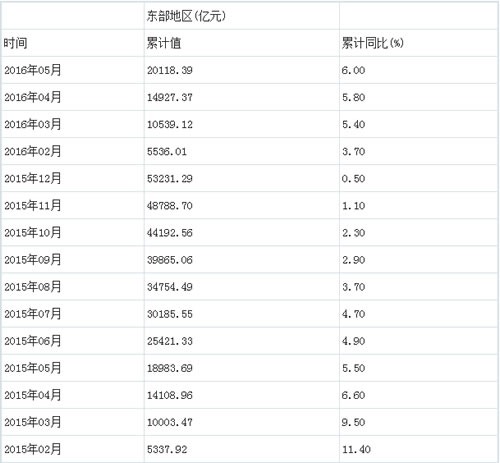Screen dimensions: 500x463
Task: Click the 2016年02月 row label
Action: click(x=33, y=151)
